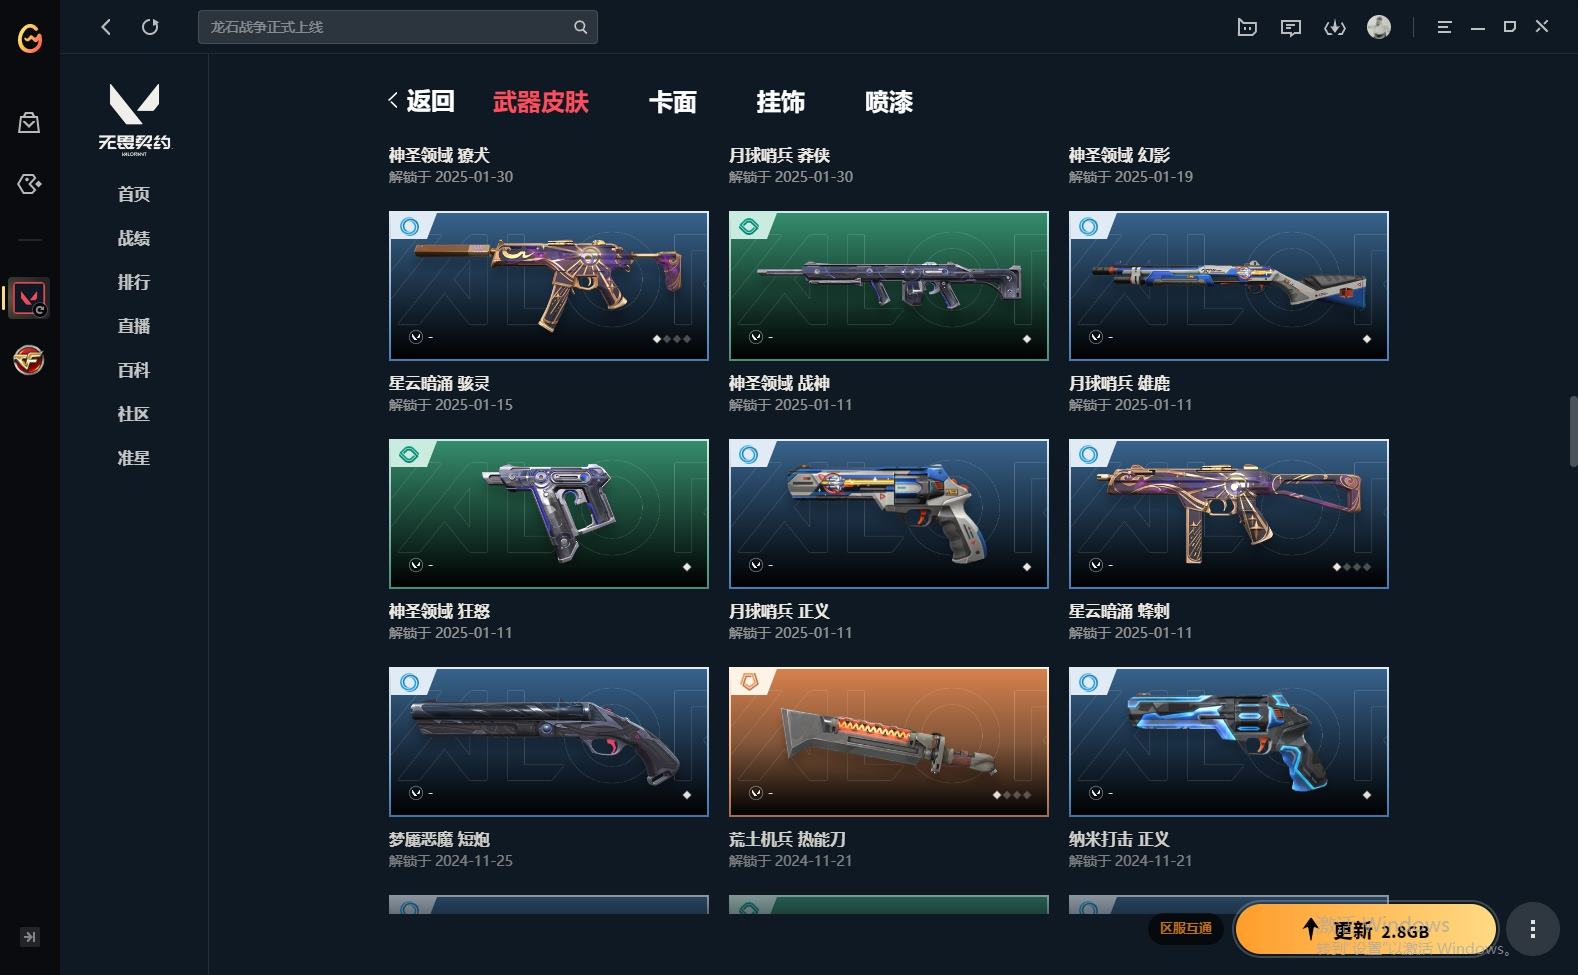The image size is (1578, 975).
Task: Open the messages icon in top bar
Action: 1291,27
